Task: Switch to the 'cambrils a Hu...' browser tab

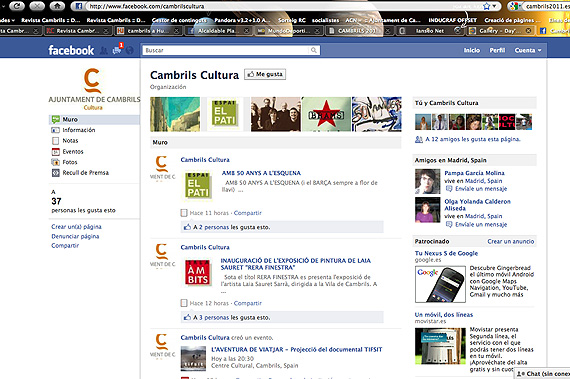Action: [148, 31]
